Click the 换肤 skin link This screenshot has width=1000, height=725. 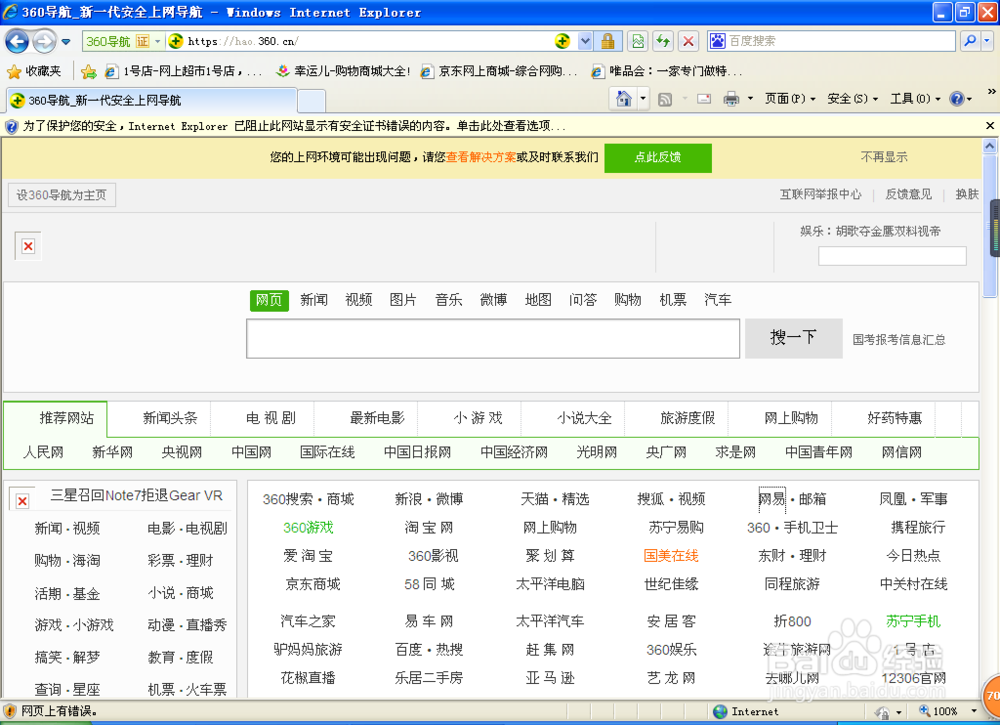pos(966,194)
